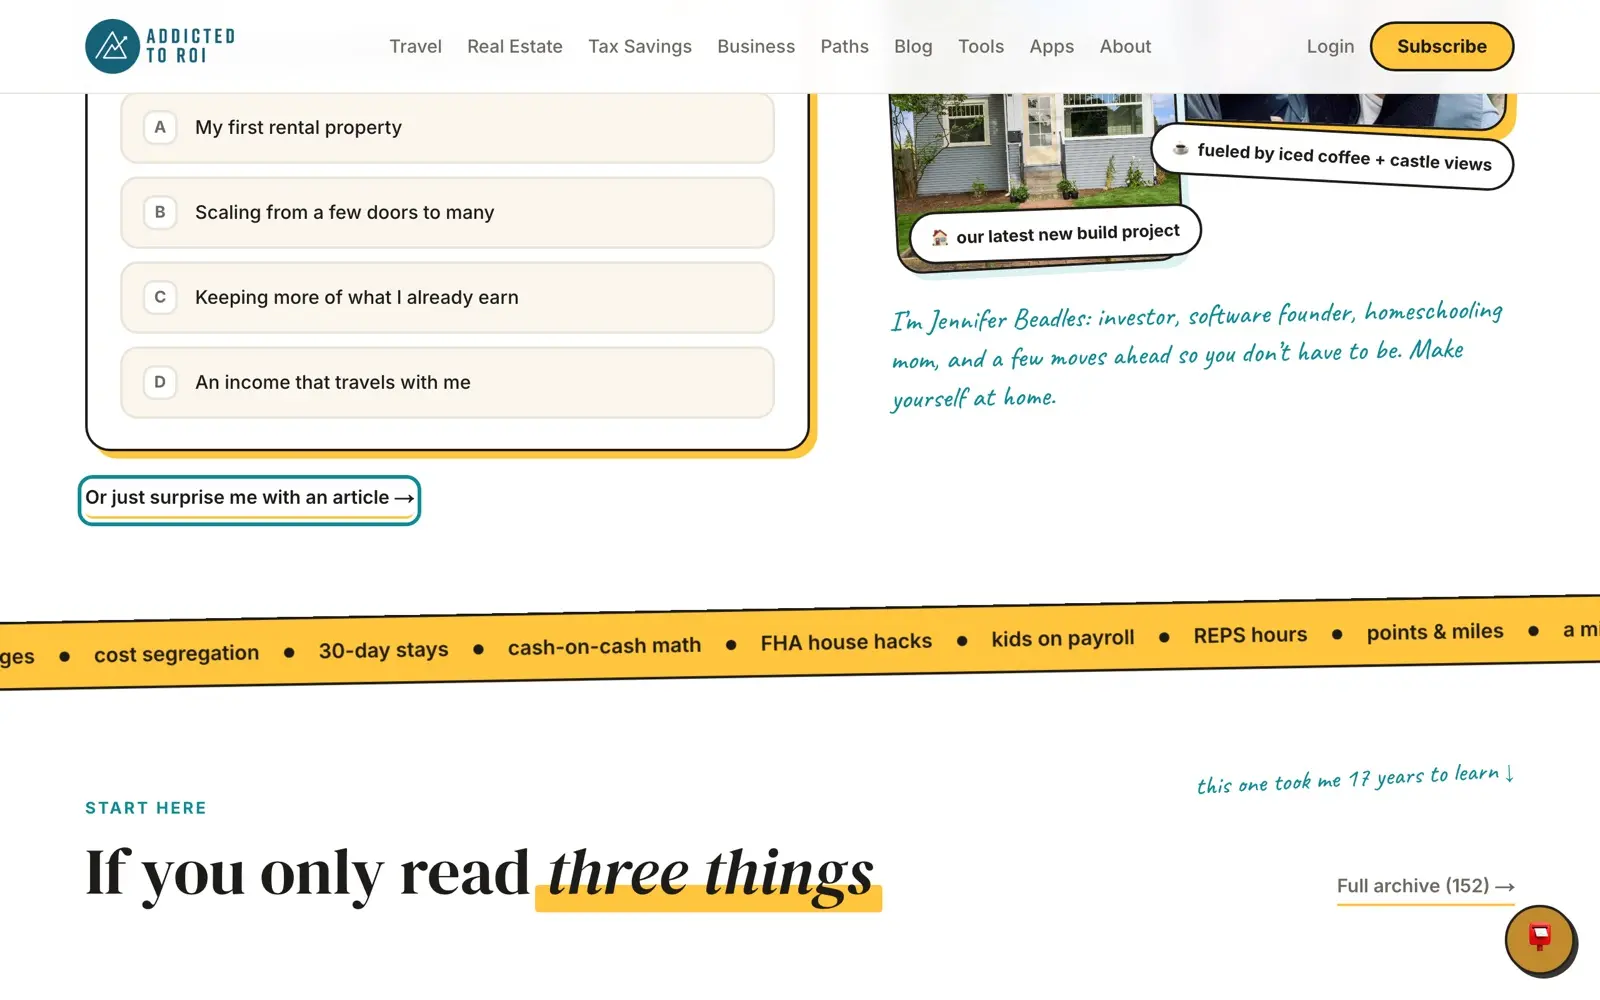1600x1000 pixels.
Task: Choose option A: My first rental property
Action: pos(447,127)
